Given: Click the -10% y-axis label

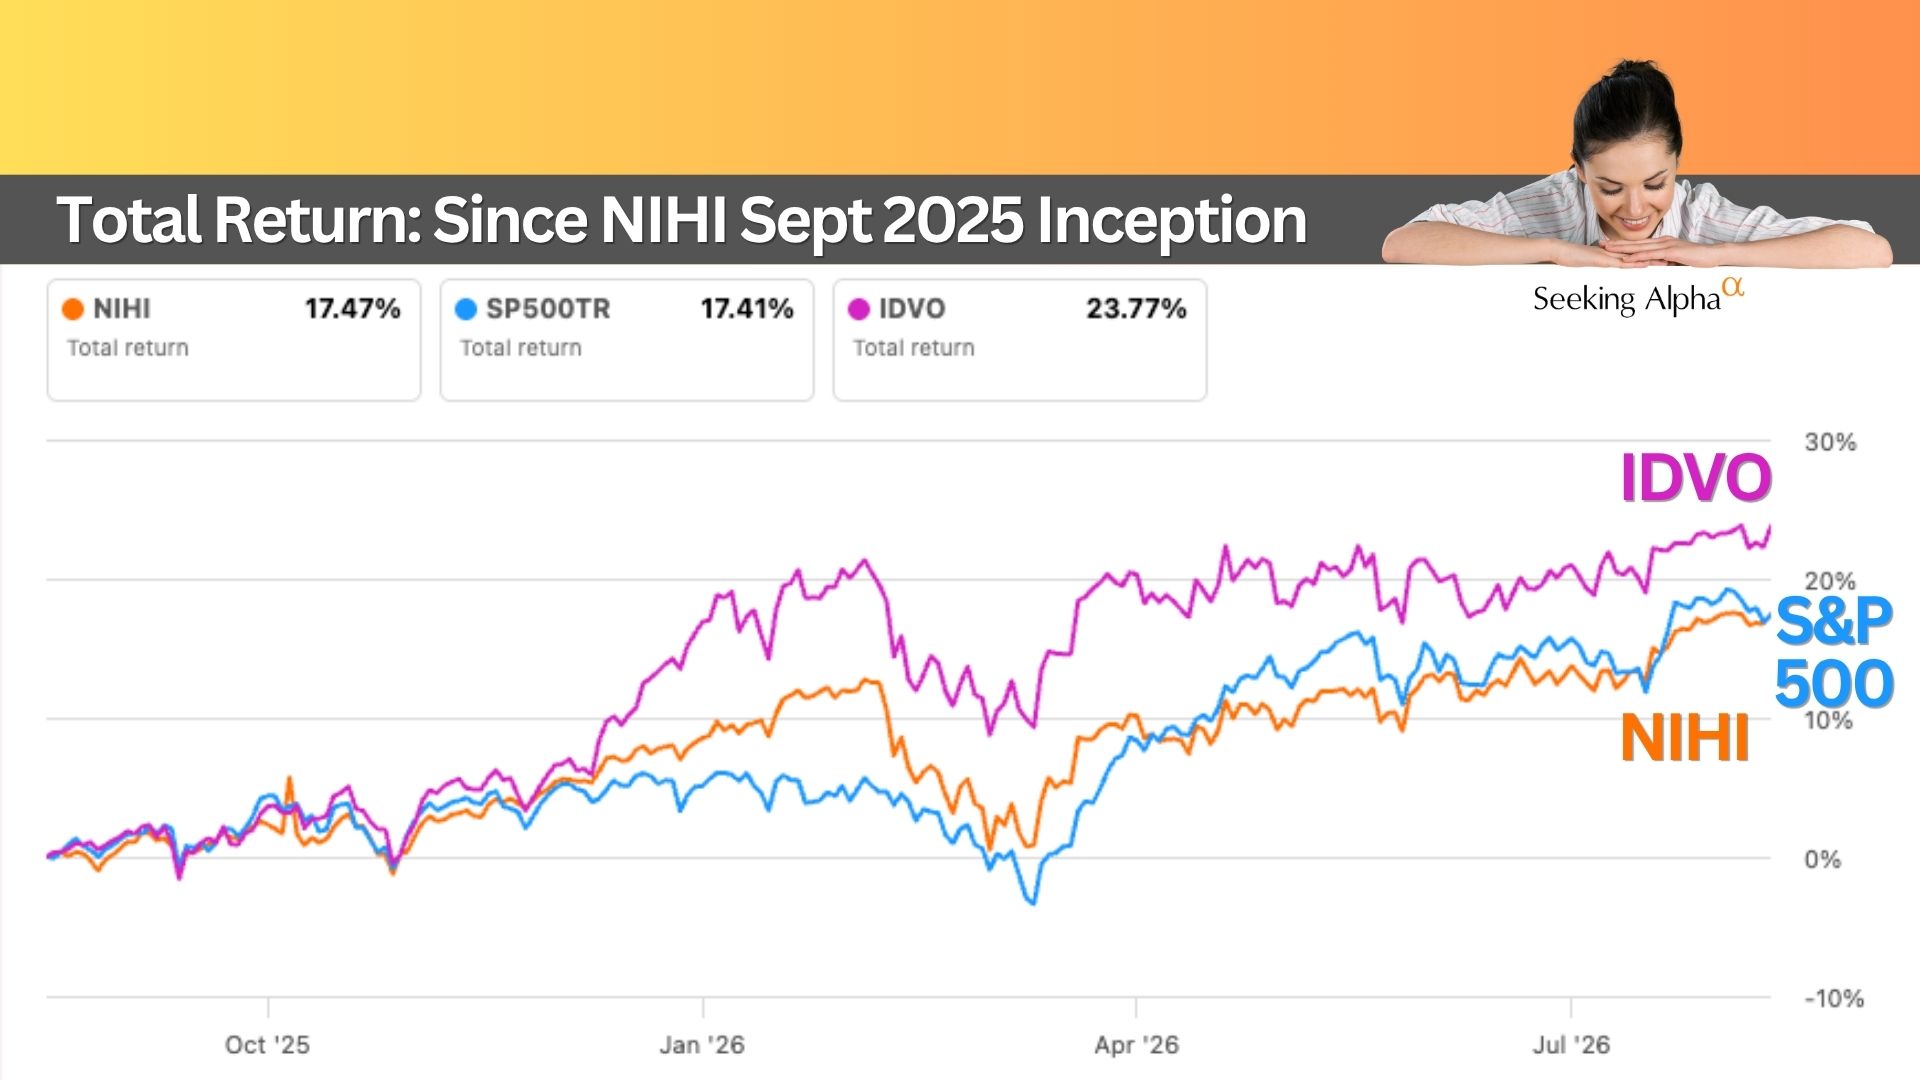Looking at the screenshot, I should click(1834, 998).
